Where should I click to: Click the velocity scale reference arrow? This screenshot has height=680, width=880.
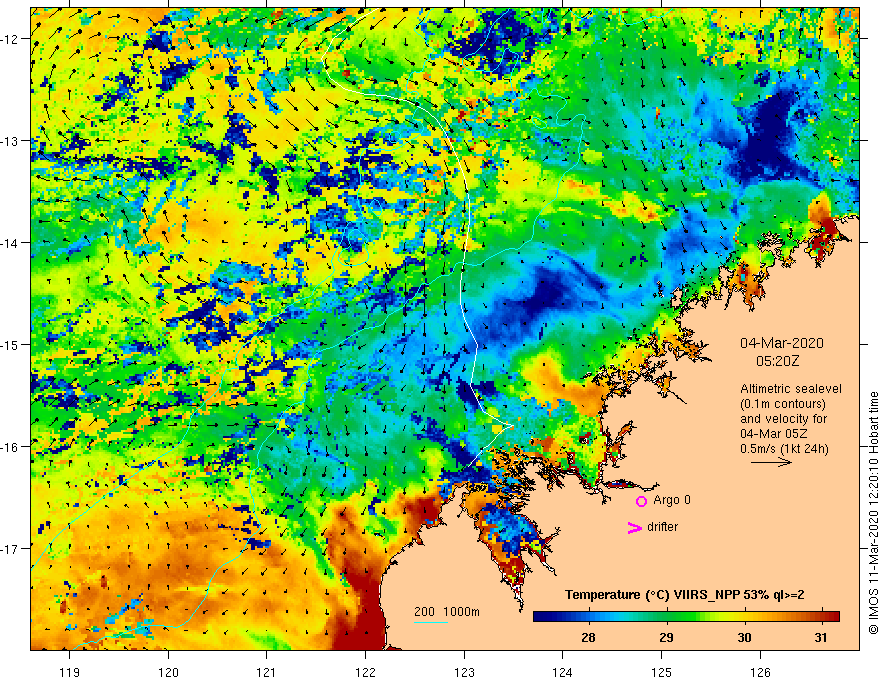pos(771,462)
